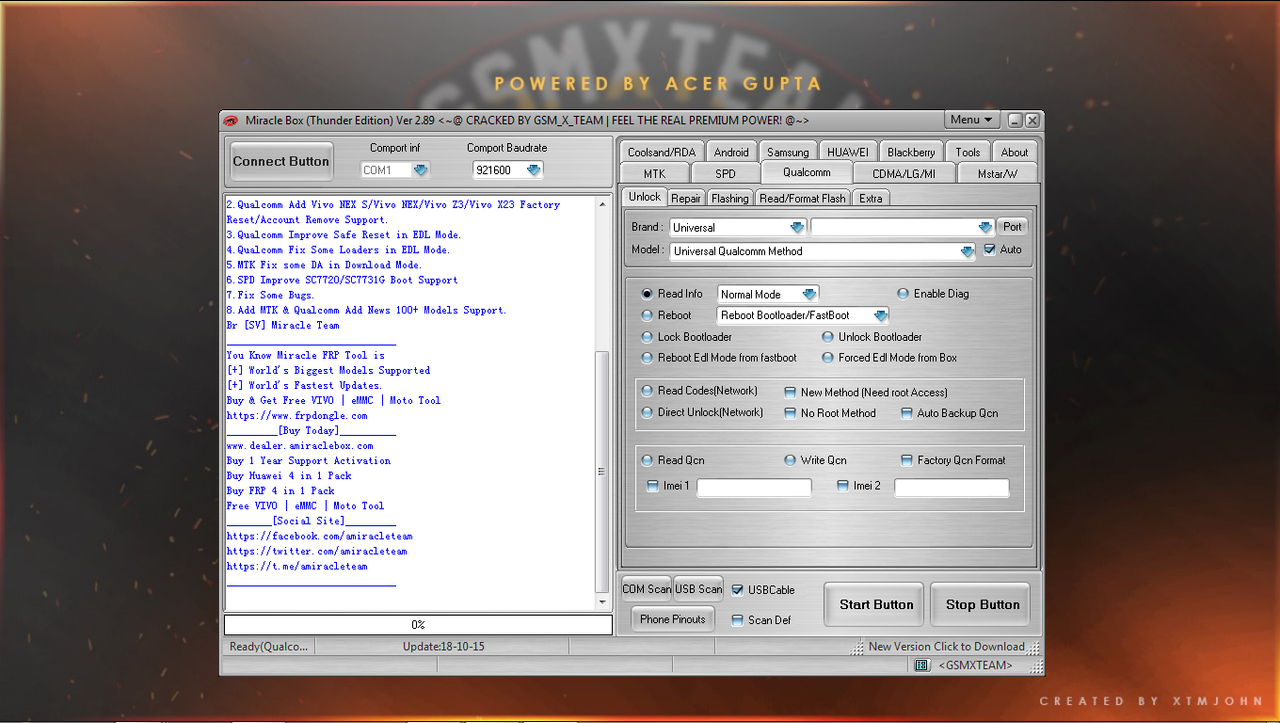Select Lock Bootloader option
The image size is (1280, 723).
tap(647, 337)
